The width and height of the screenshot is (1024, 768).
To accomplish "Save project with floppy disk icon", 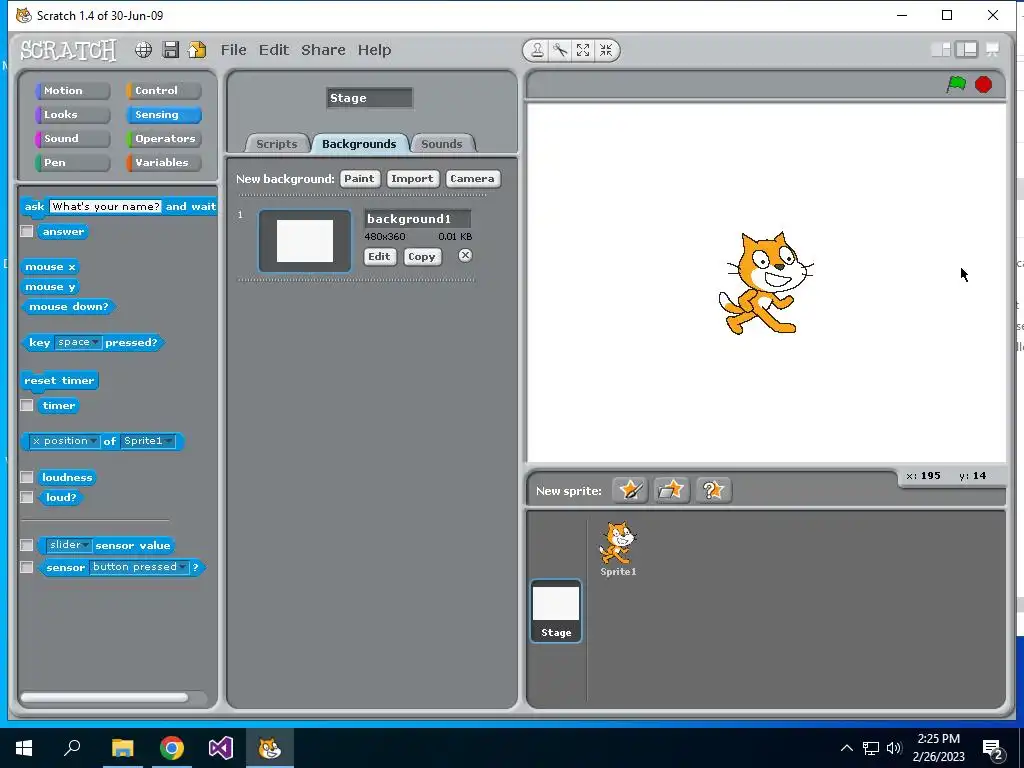I will coord(170,50).
